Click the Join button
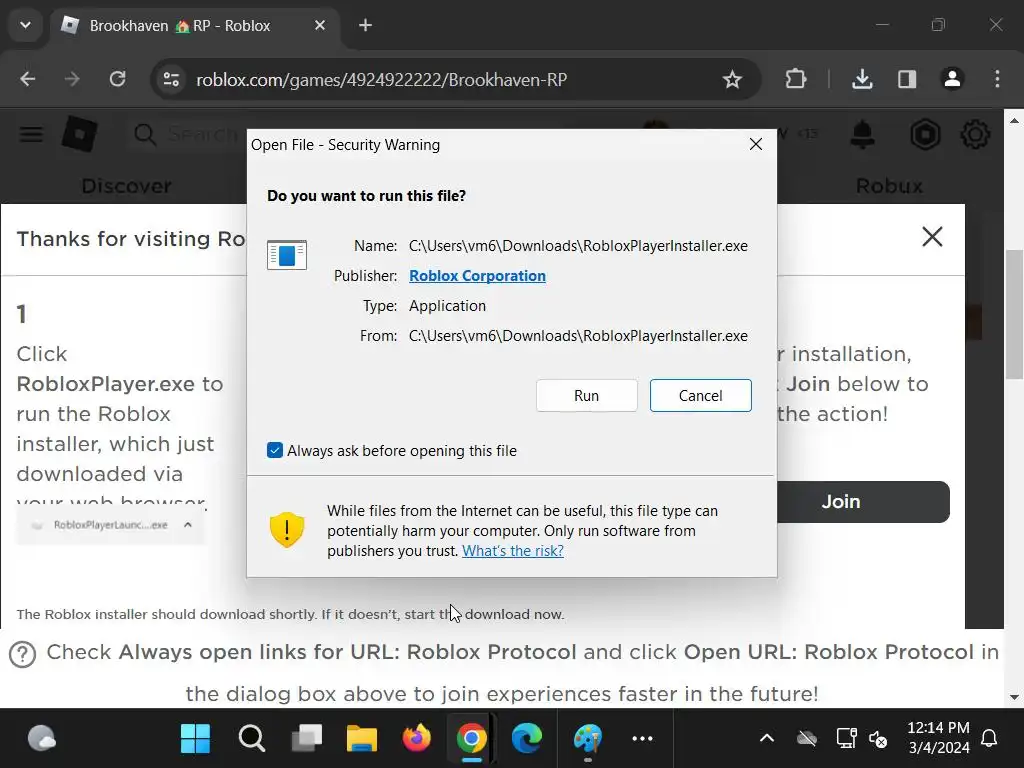This screenshot has height=768, width=1024. pyautogui.click(x=863, y=502)
